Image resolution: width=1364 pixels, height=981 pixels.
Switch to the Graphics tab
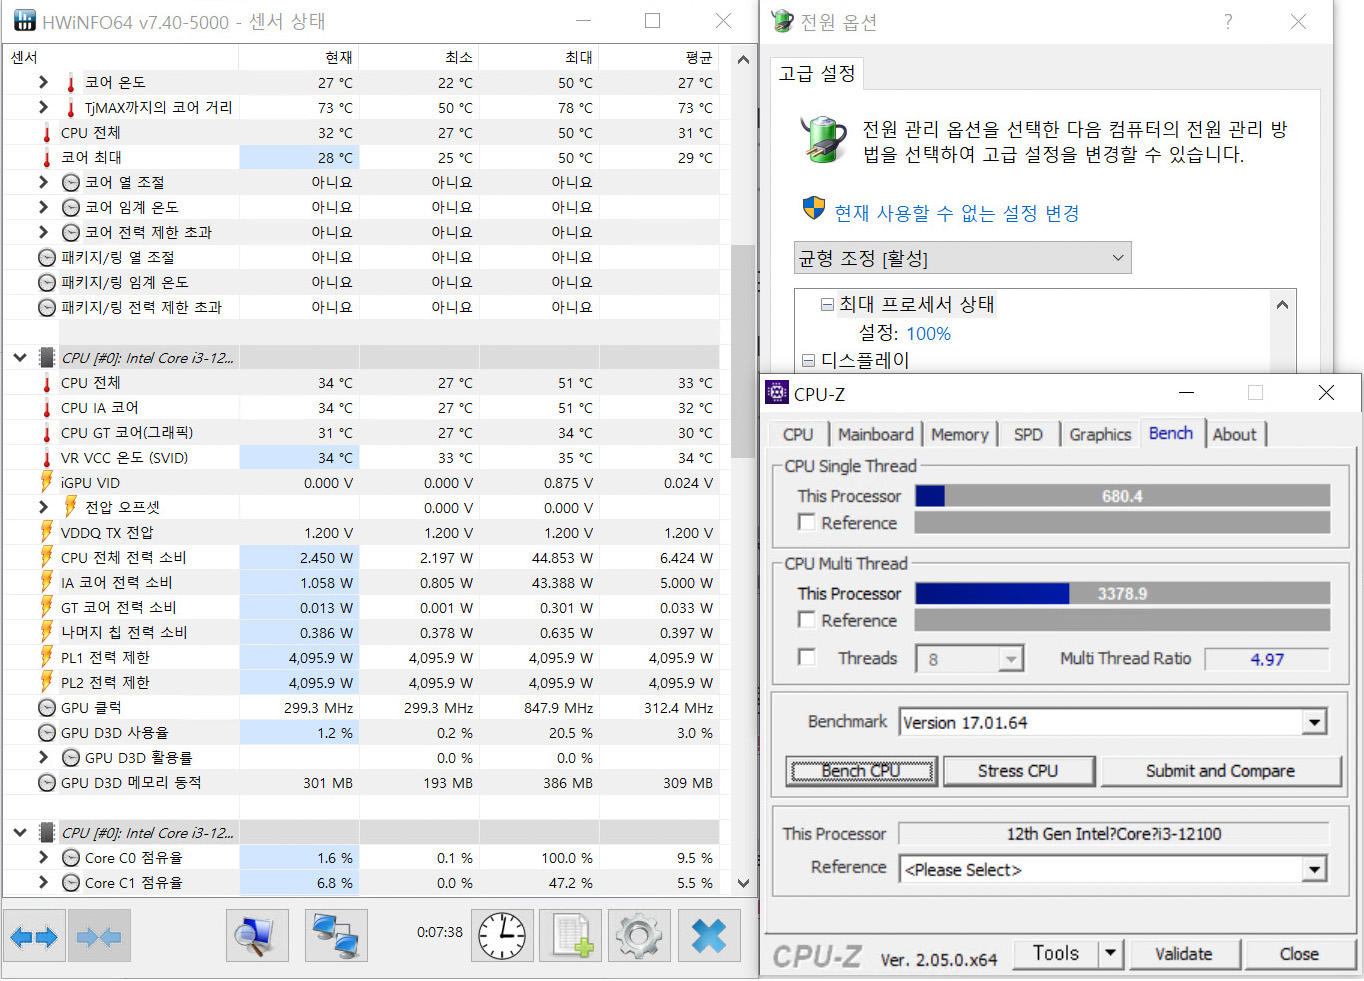[1100, 434]
